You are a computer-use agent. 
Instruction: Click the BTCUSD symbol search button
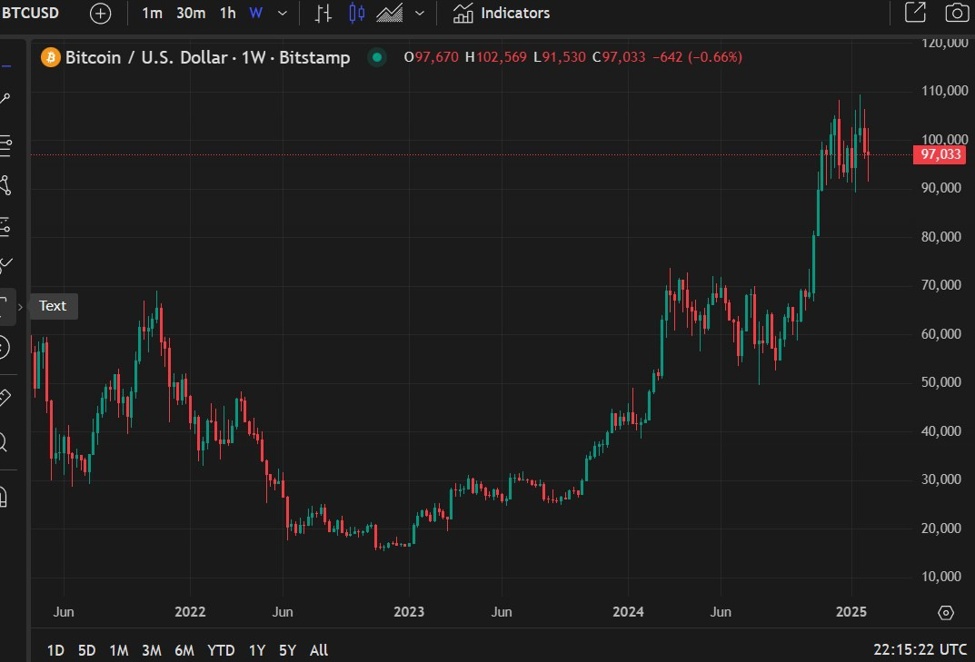coord(30,13)
